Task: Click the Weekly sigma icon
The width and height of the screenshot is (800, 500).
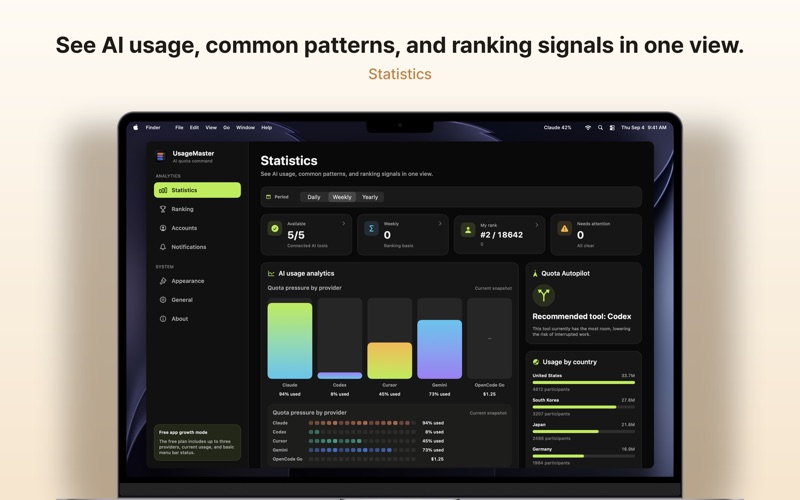Action: pyautogui.click(x=371, y=229)
